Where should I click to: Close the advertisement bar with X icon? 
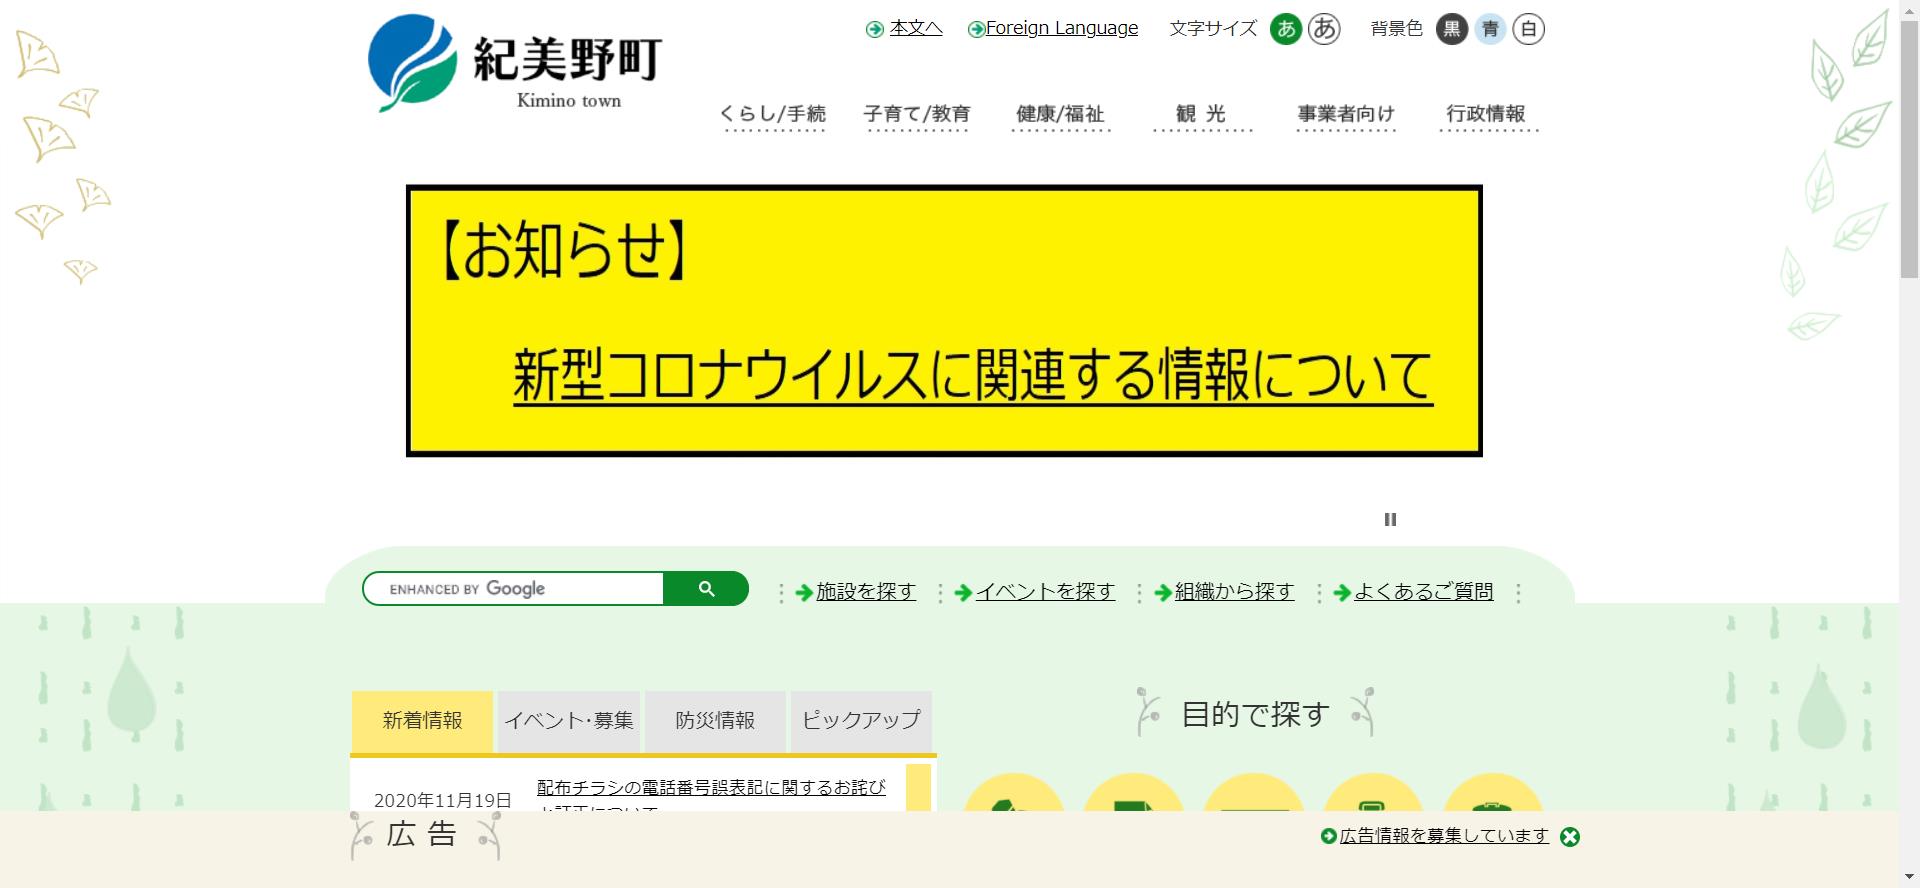pyautogui.click(x=1570, y=837)
